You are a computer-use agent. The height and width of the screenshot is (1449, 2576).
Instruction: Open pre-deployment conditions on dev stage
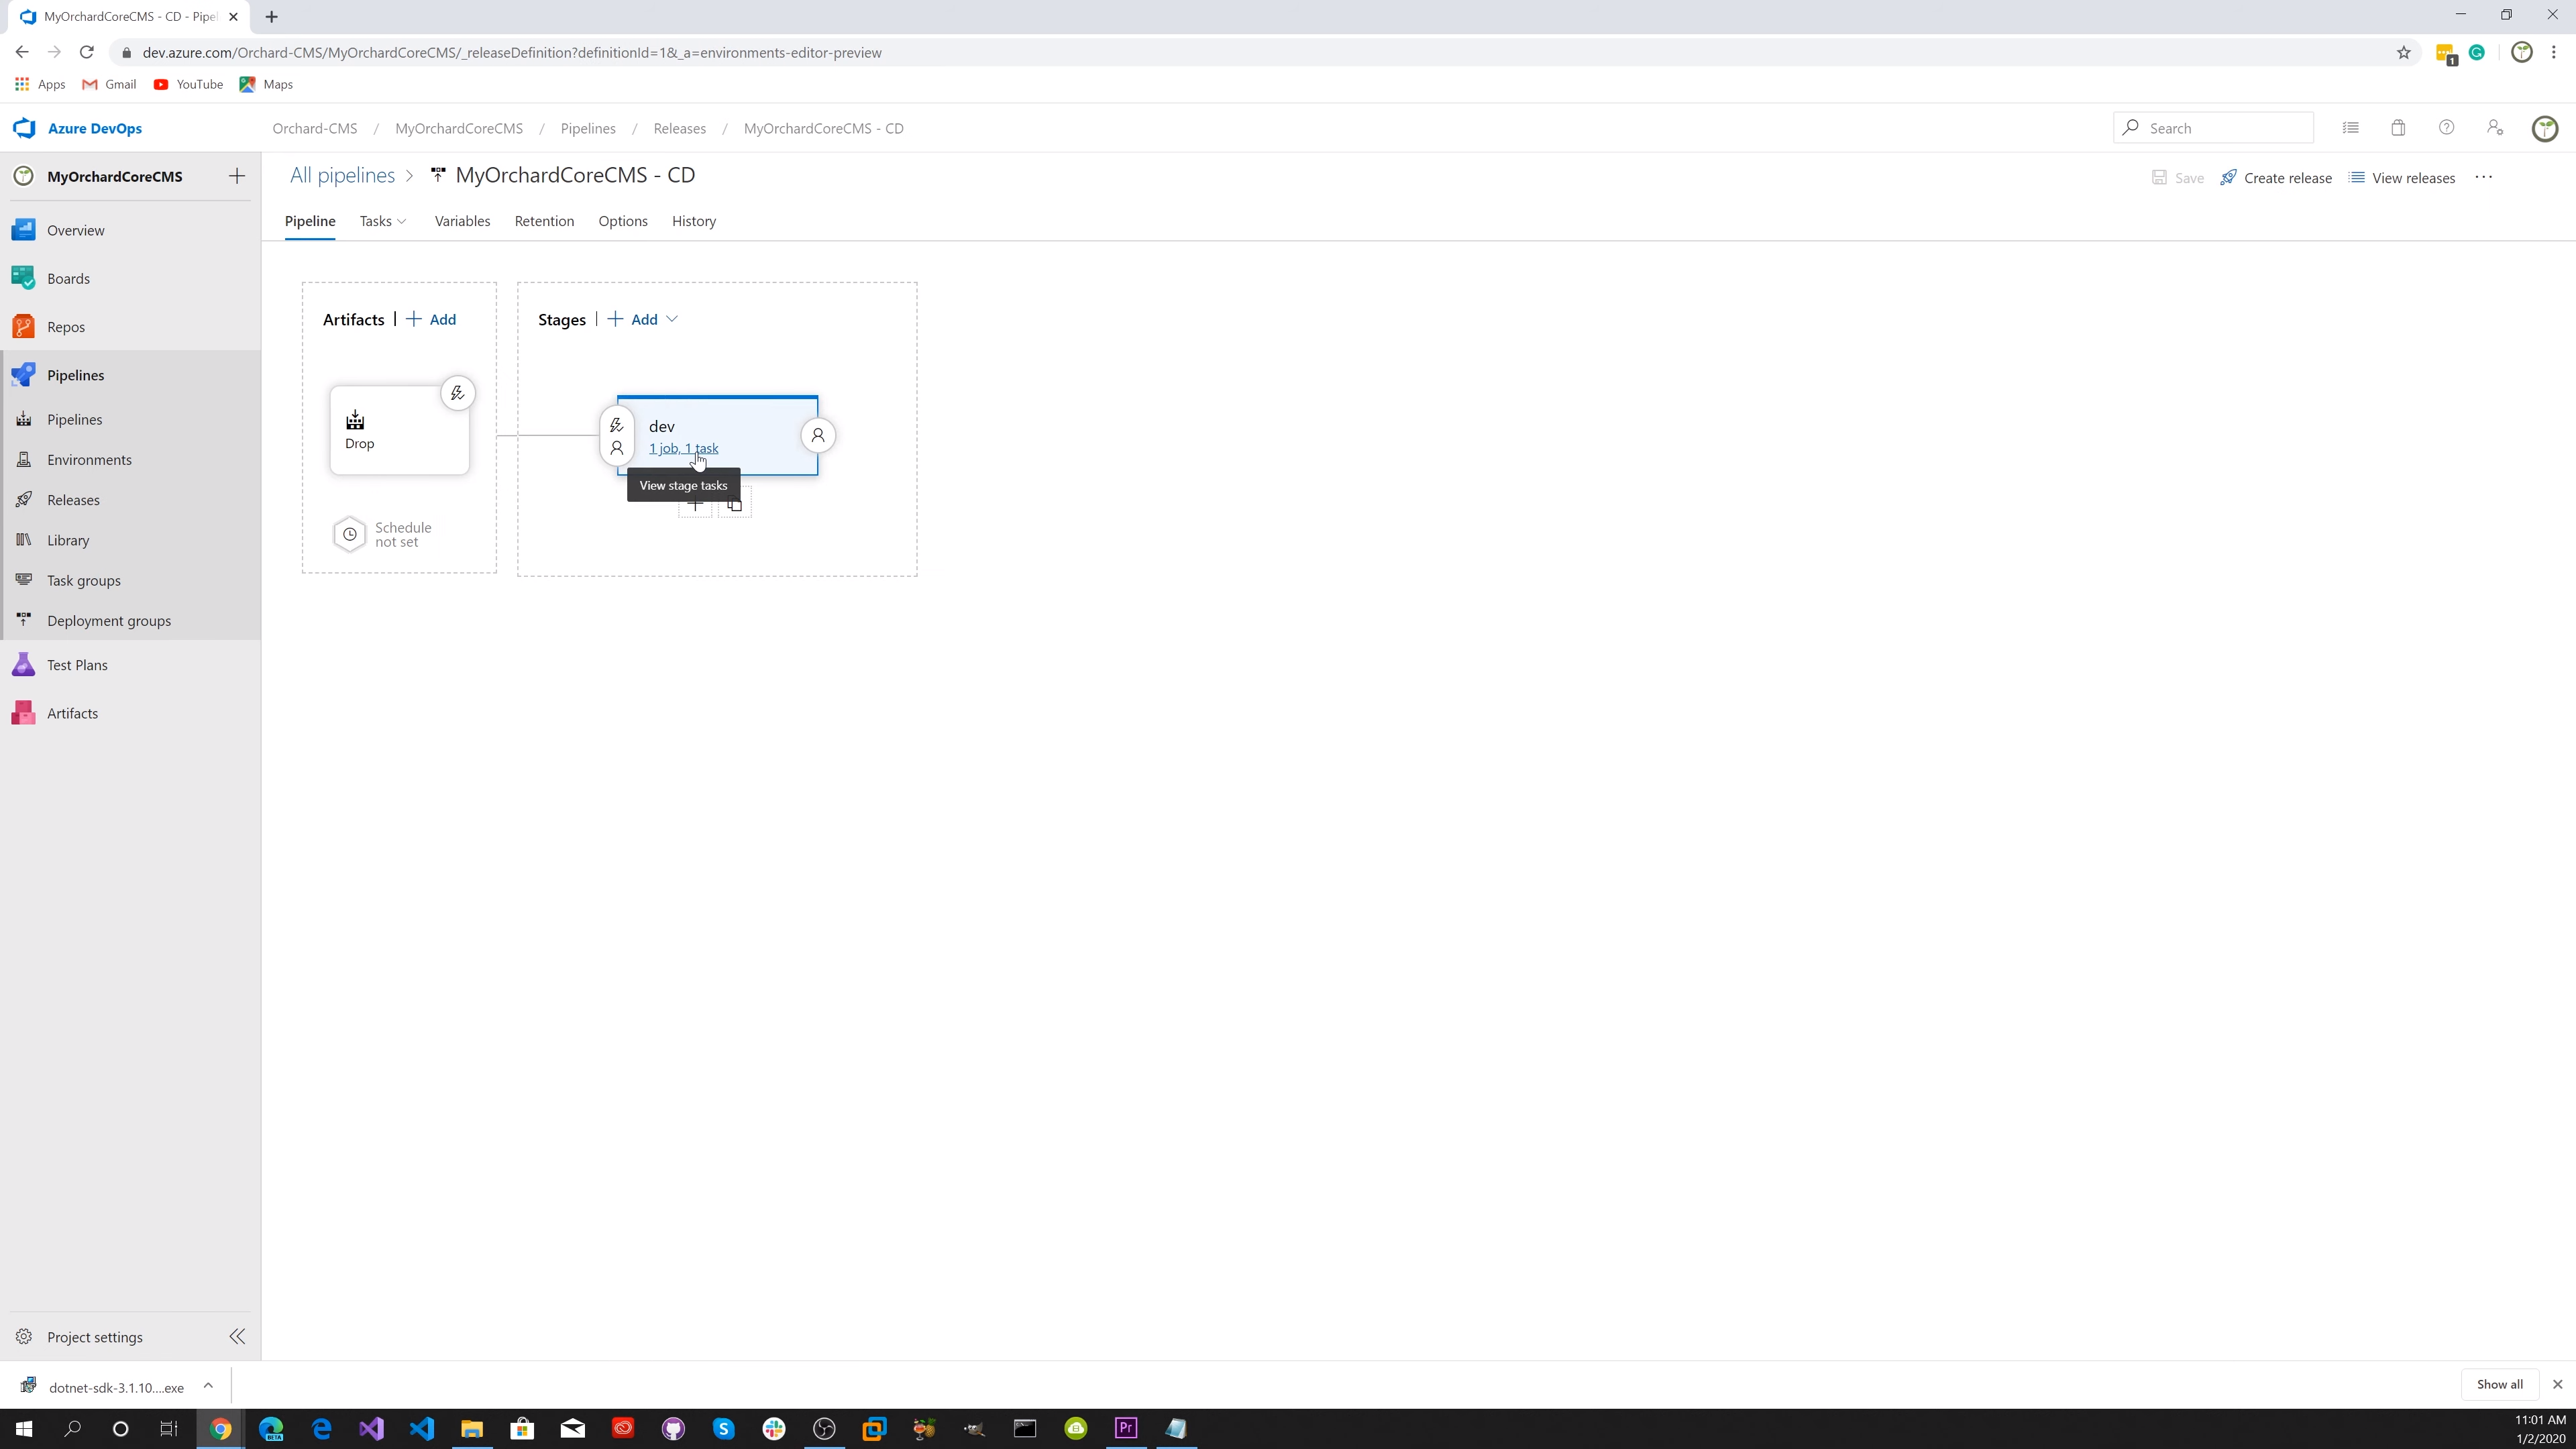(617, 436)
